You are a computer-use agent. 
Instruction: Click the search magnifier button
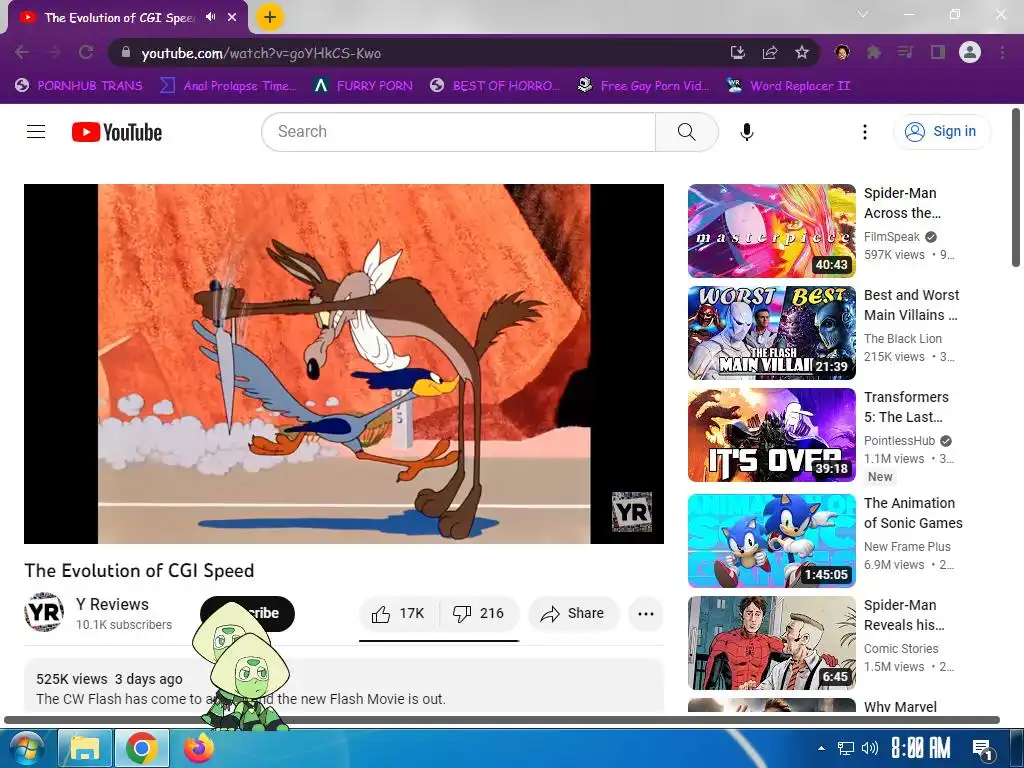click(686, 132)
